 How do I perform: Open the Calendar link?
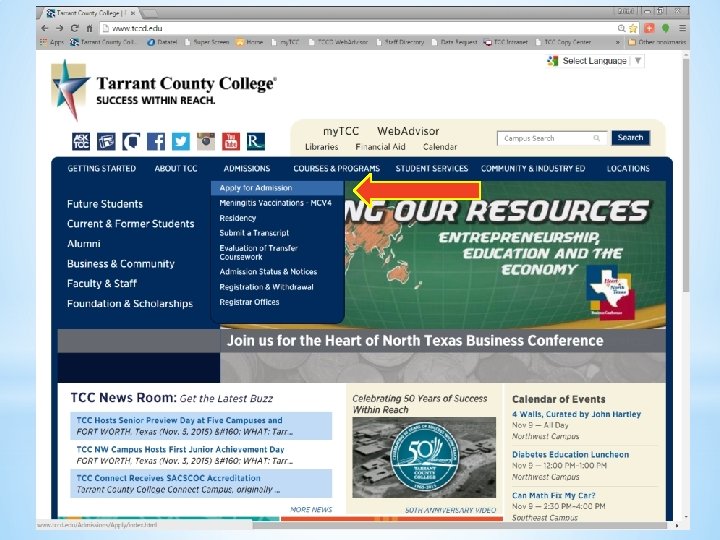pyautogui.click(x=440, y=147)
